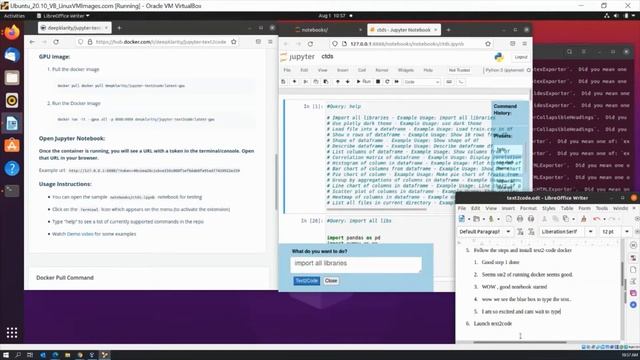This screenshot has height=360, width=640.
Task: Copy selected cells in Jupyter toolbar
Action: pyautogui.click(x=316, y=82)
